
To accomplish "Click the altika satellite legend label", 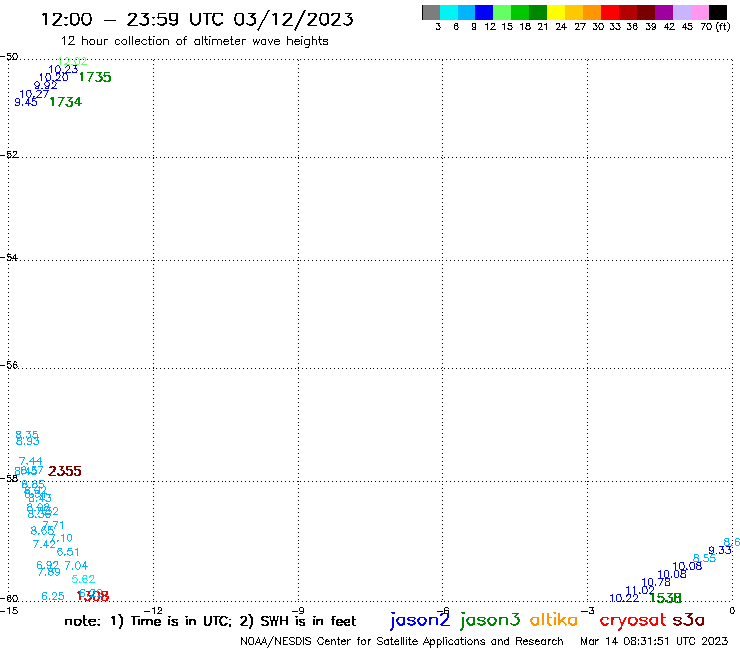I will pyautogui.click(x=554, y=619).
